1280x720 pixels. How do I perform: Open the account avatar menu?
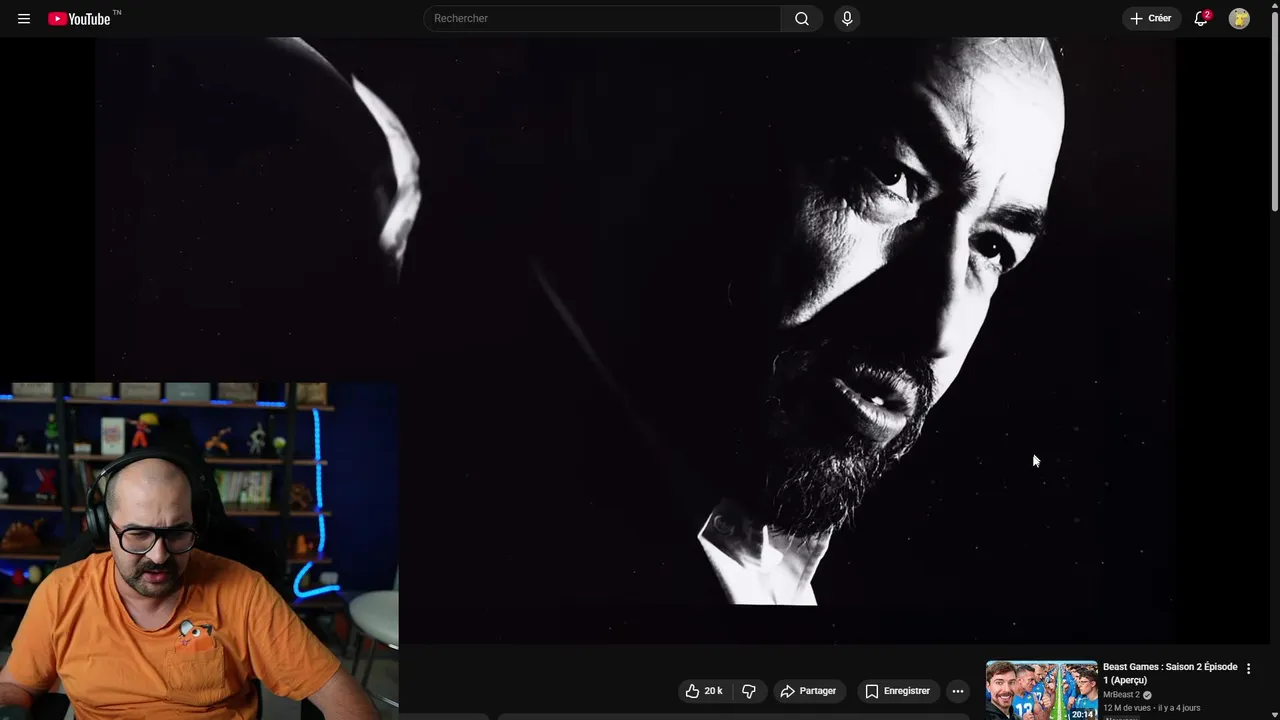1239,18
